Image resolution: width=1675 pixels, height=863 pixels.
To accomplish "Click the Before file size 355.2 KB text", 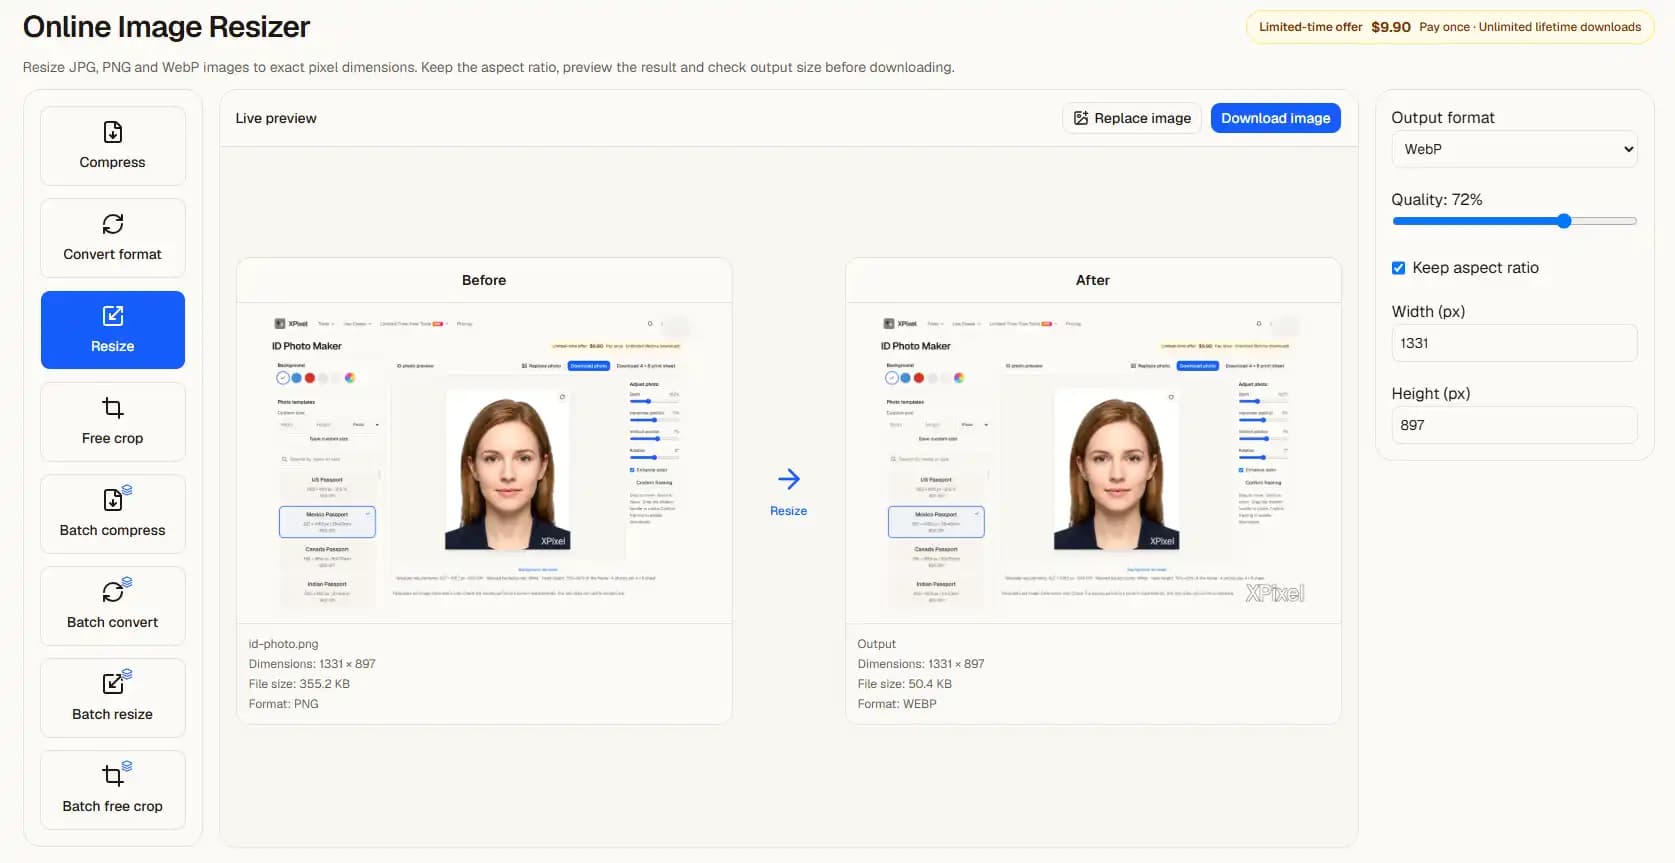I will (299, 684).
